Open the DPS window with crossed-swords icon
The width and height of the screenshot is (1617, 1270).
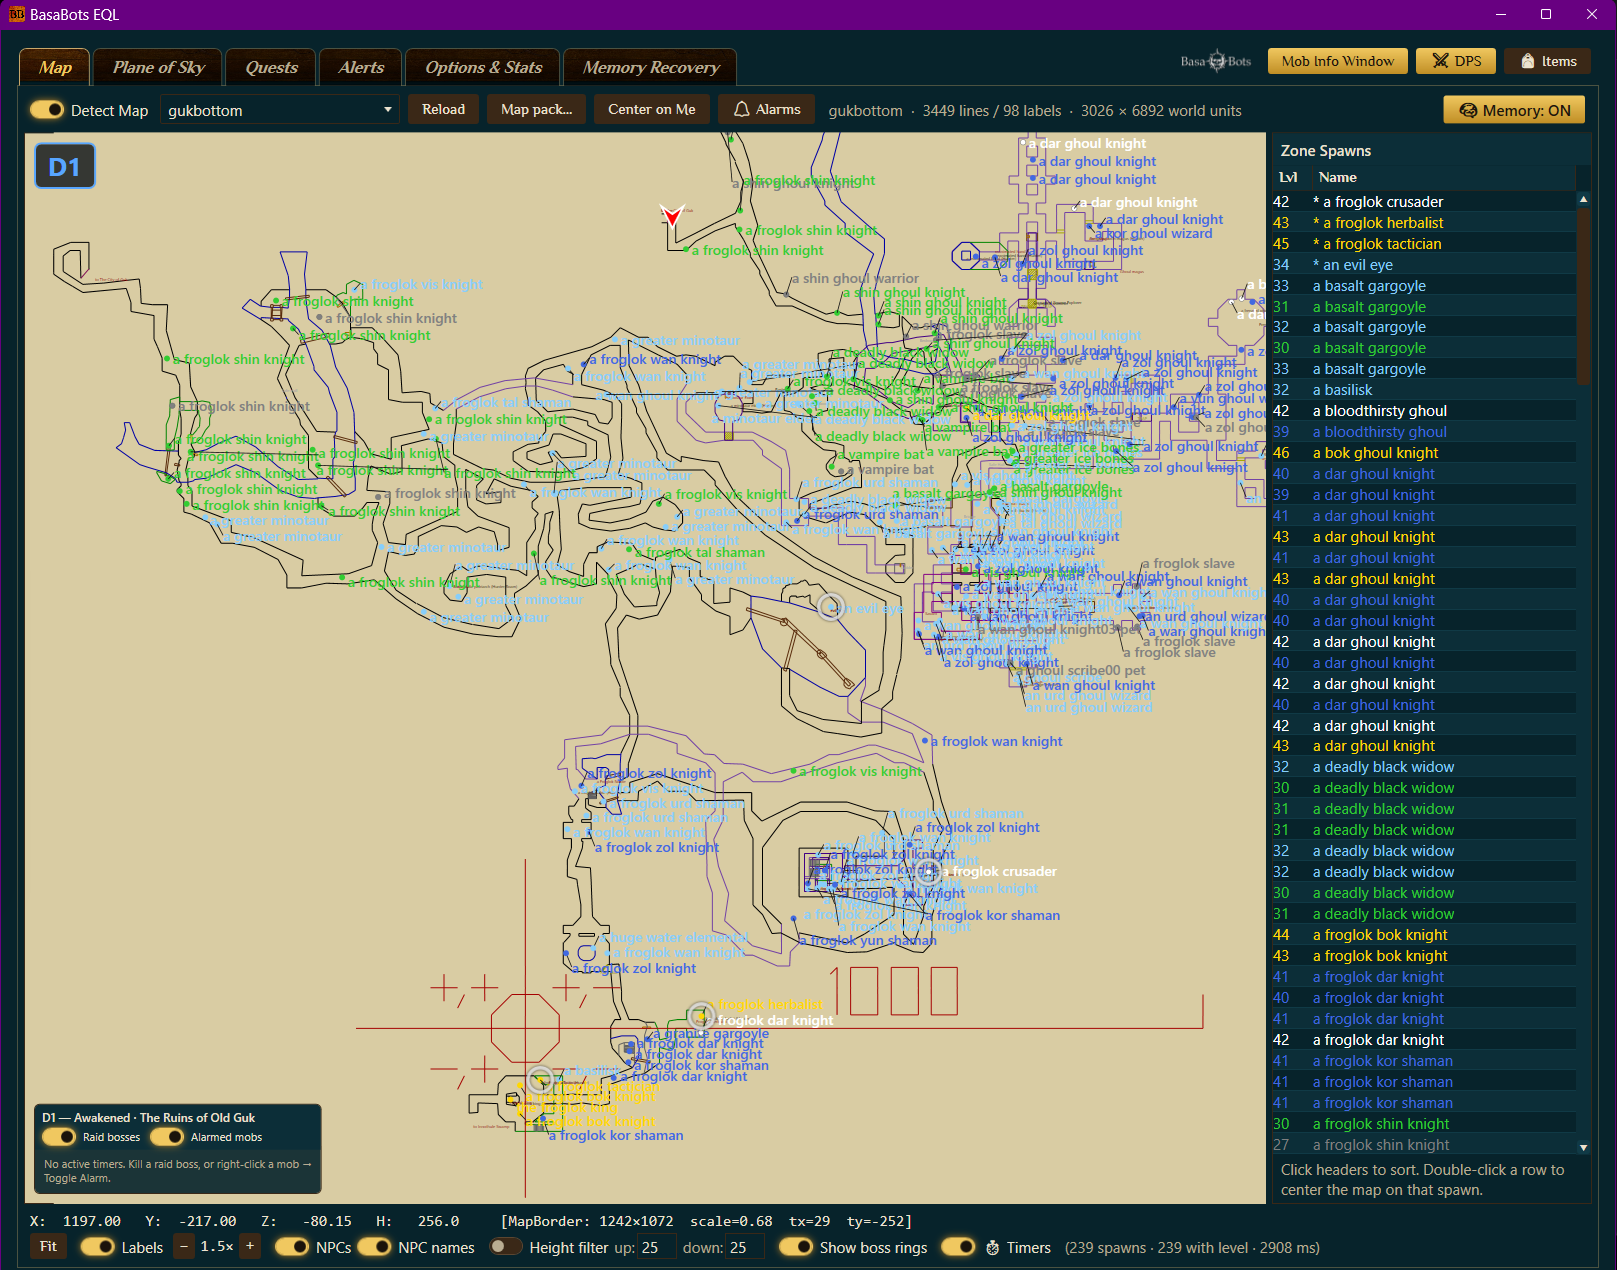[1456, 61]
